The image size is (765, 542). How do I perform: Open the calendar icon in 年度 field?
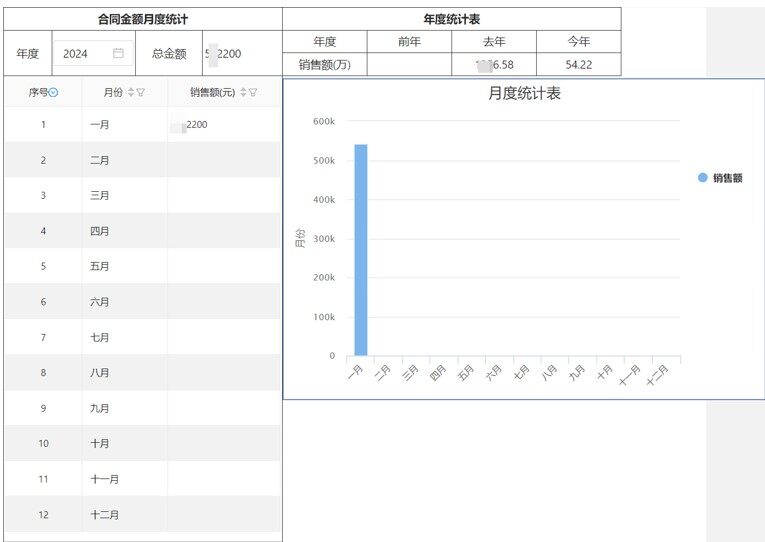point(118,54)
